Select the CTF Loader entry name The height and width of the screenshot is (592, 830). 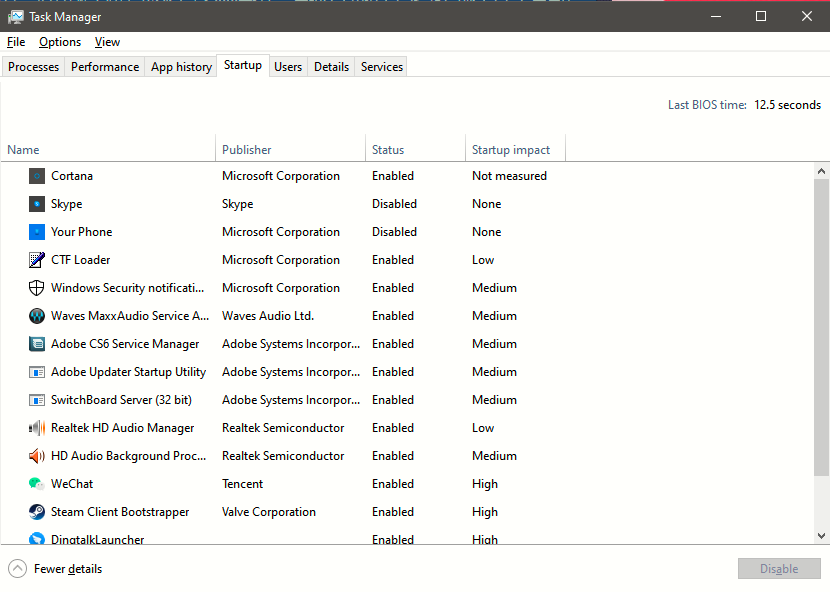[x=80, y=260]
